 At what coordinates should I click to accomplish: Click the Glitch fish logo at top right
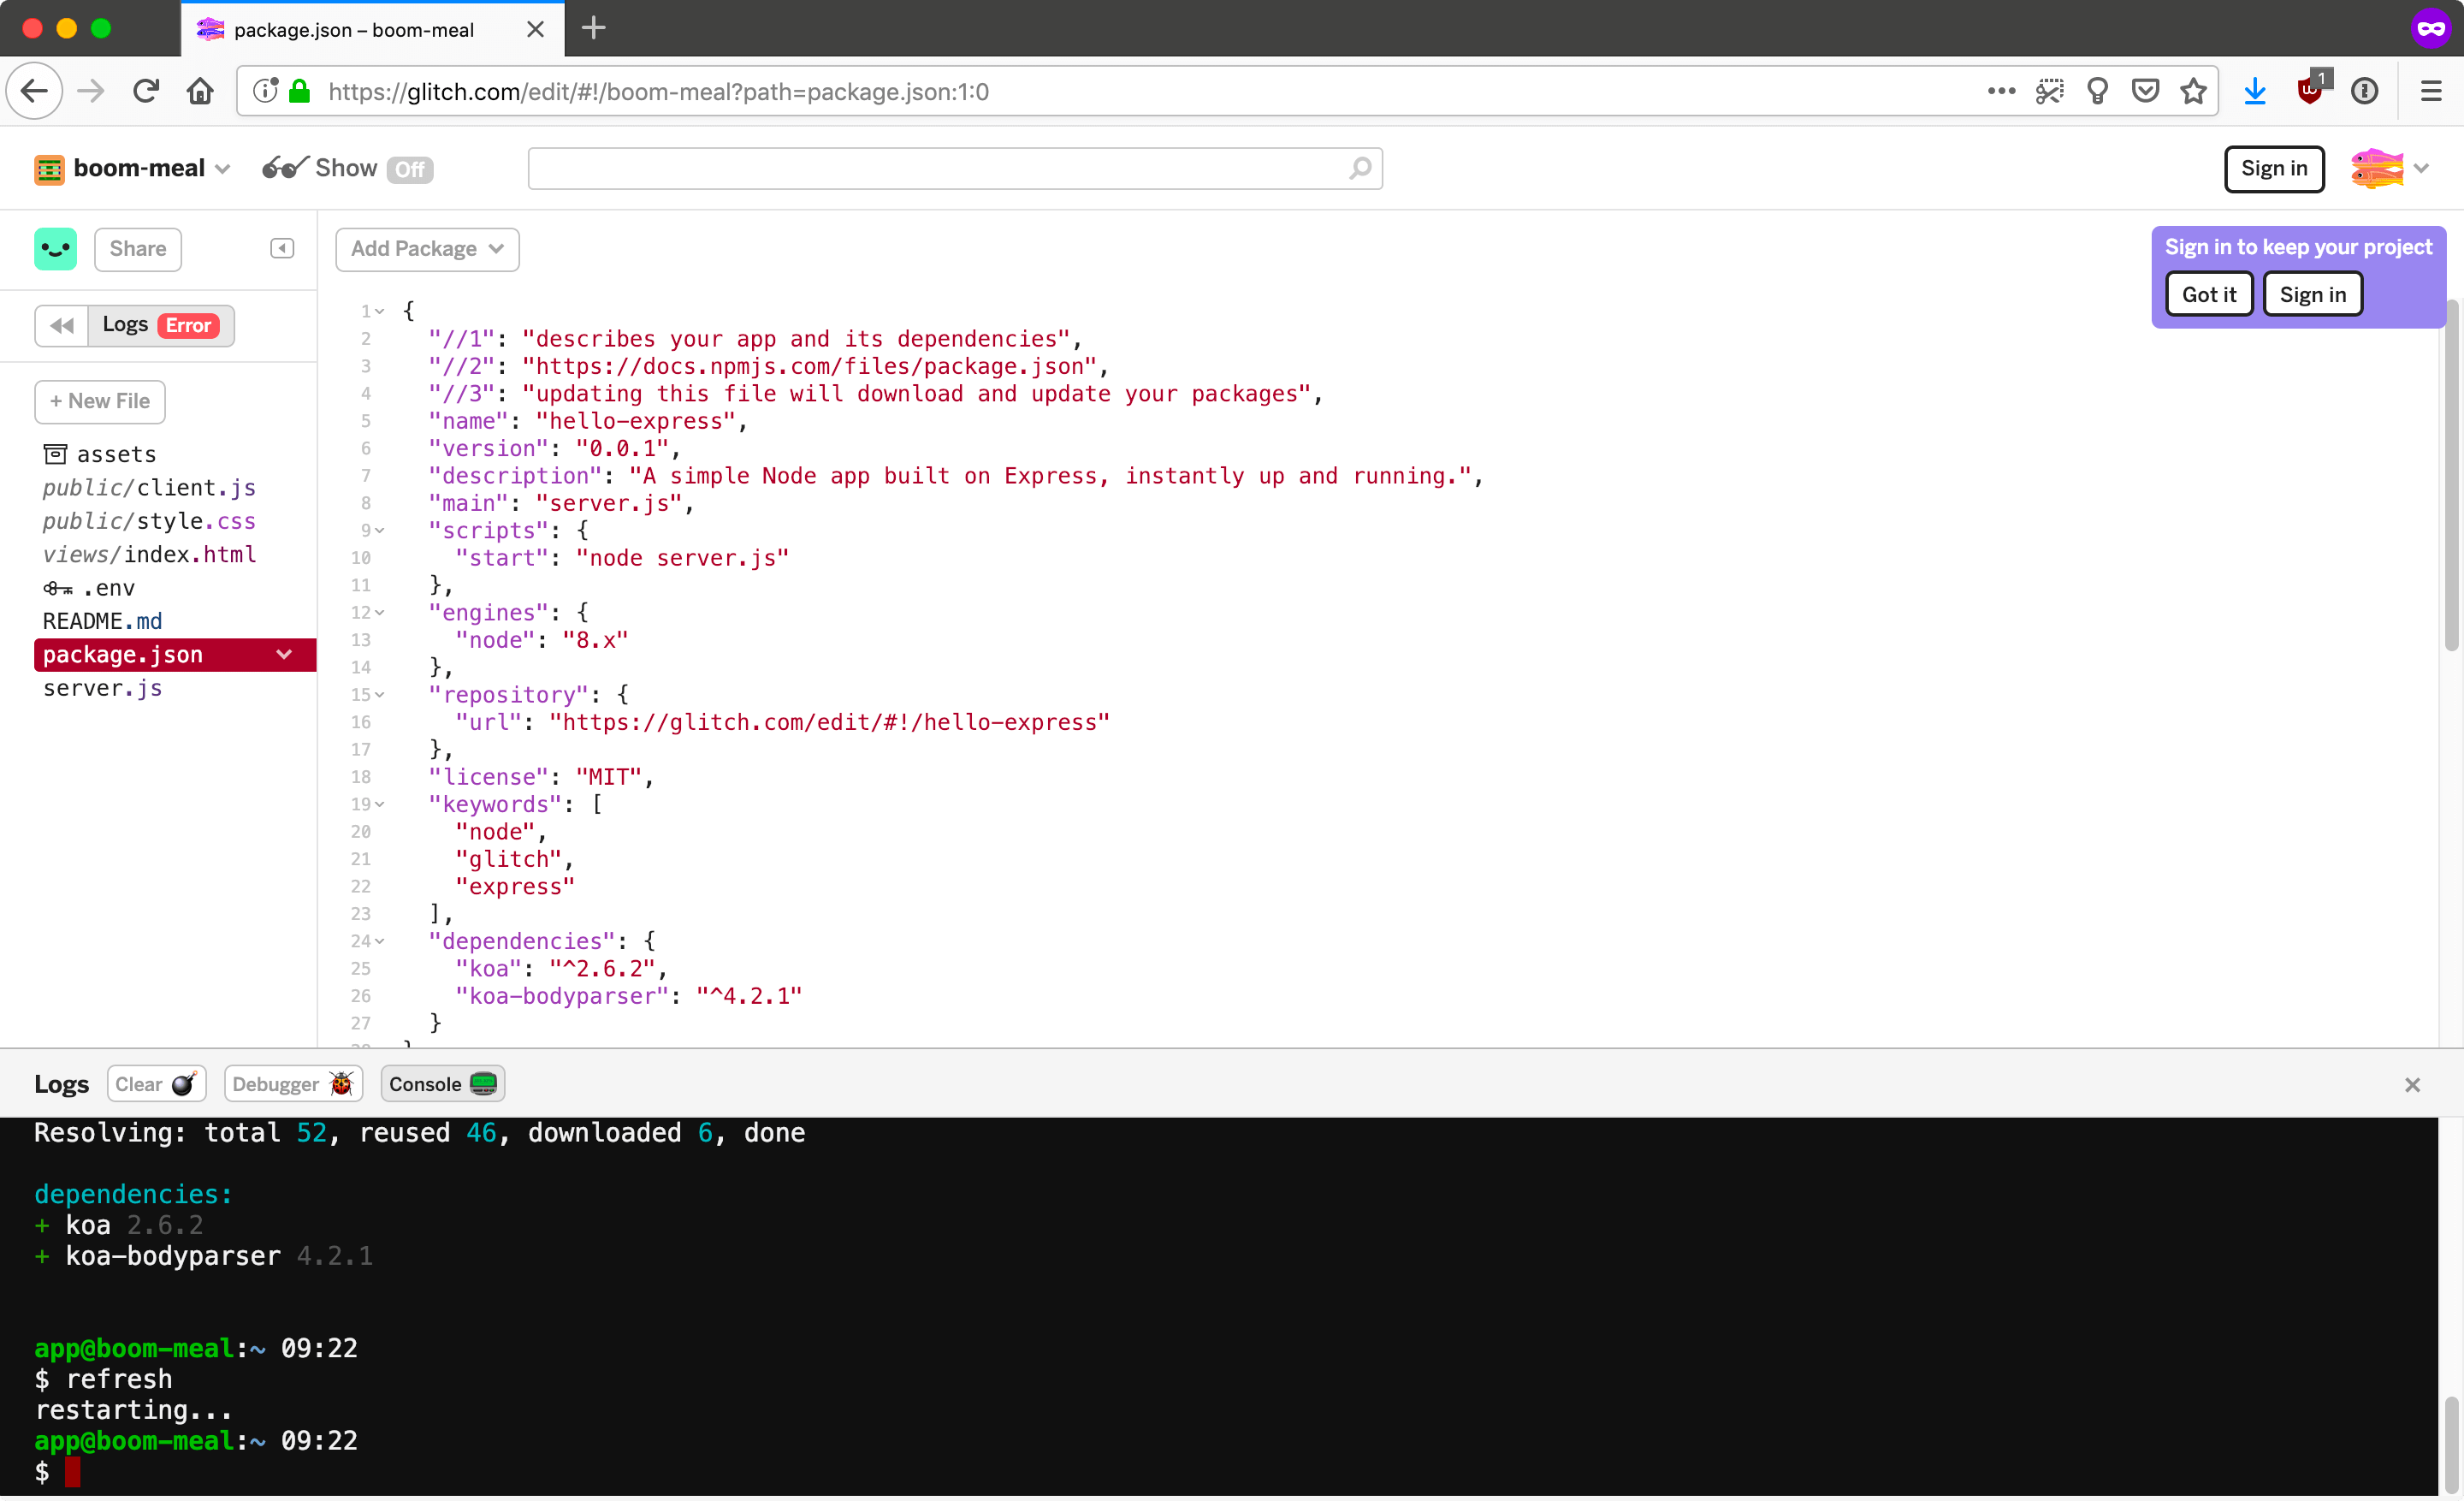coord(2377,168)
